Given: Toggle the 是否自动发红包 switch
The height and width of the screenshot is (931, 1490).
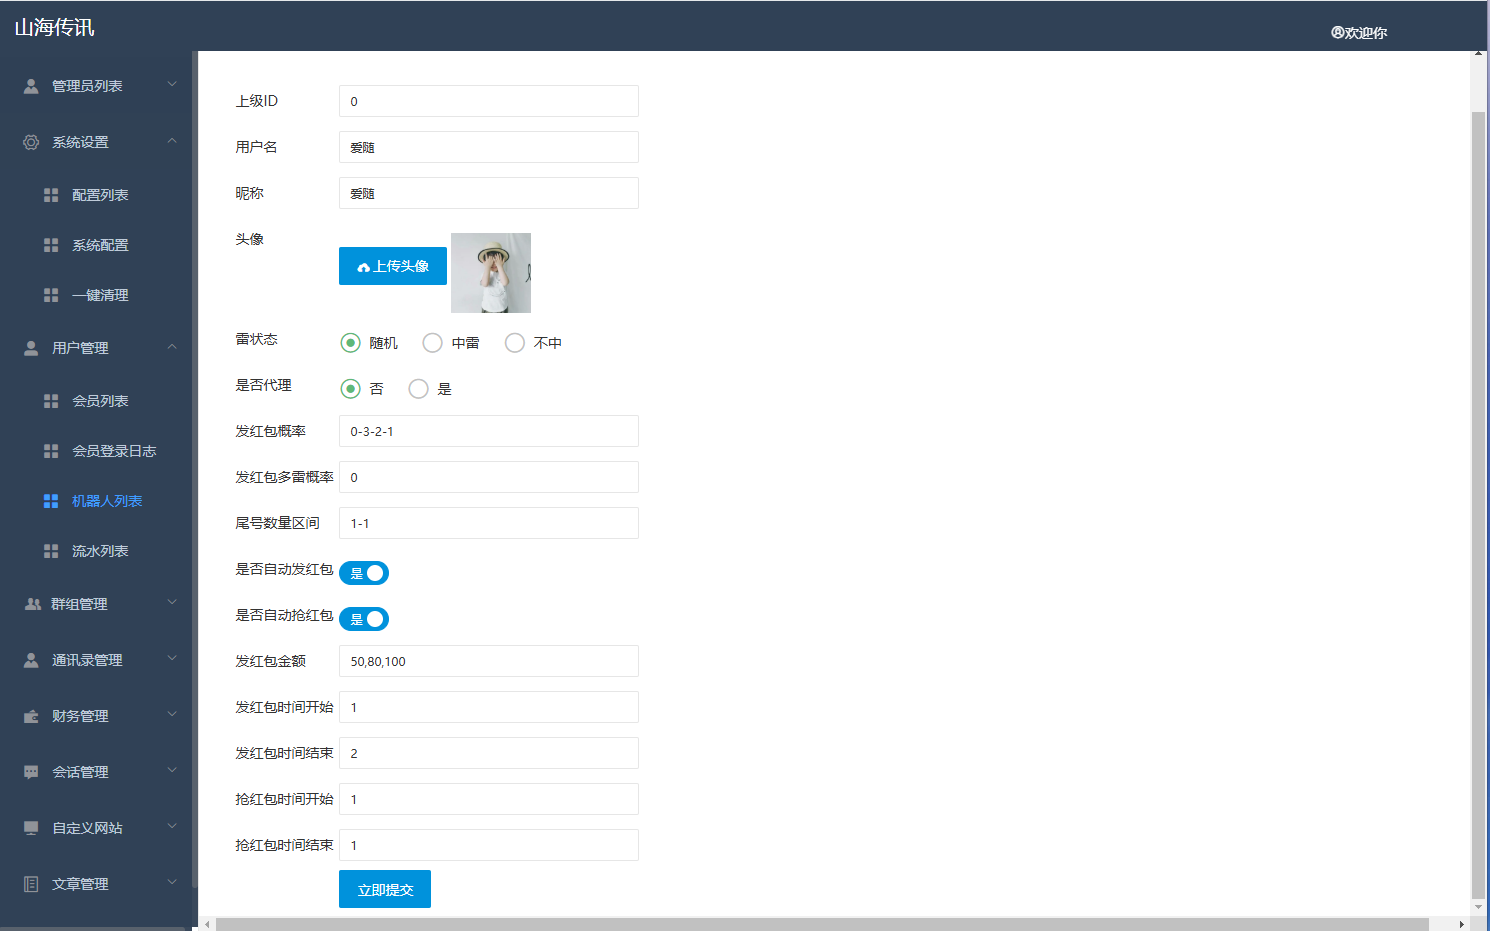Looking at the screenshot, I should (x=364, y=573).
